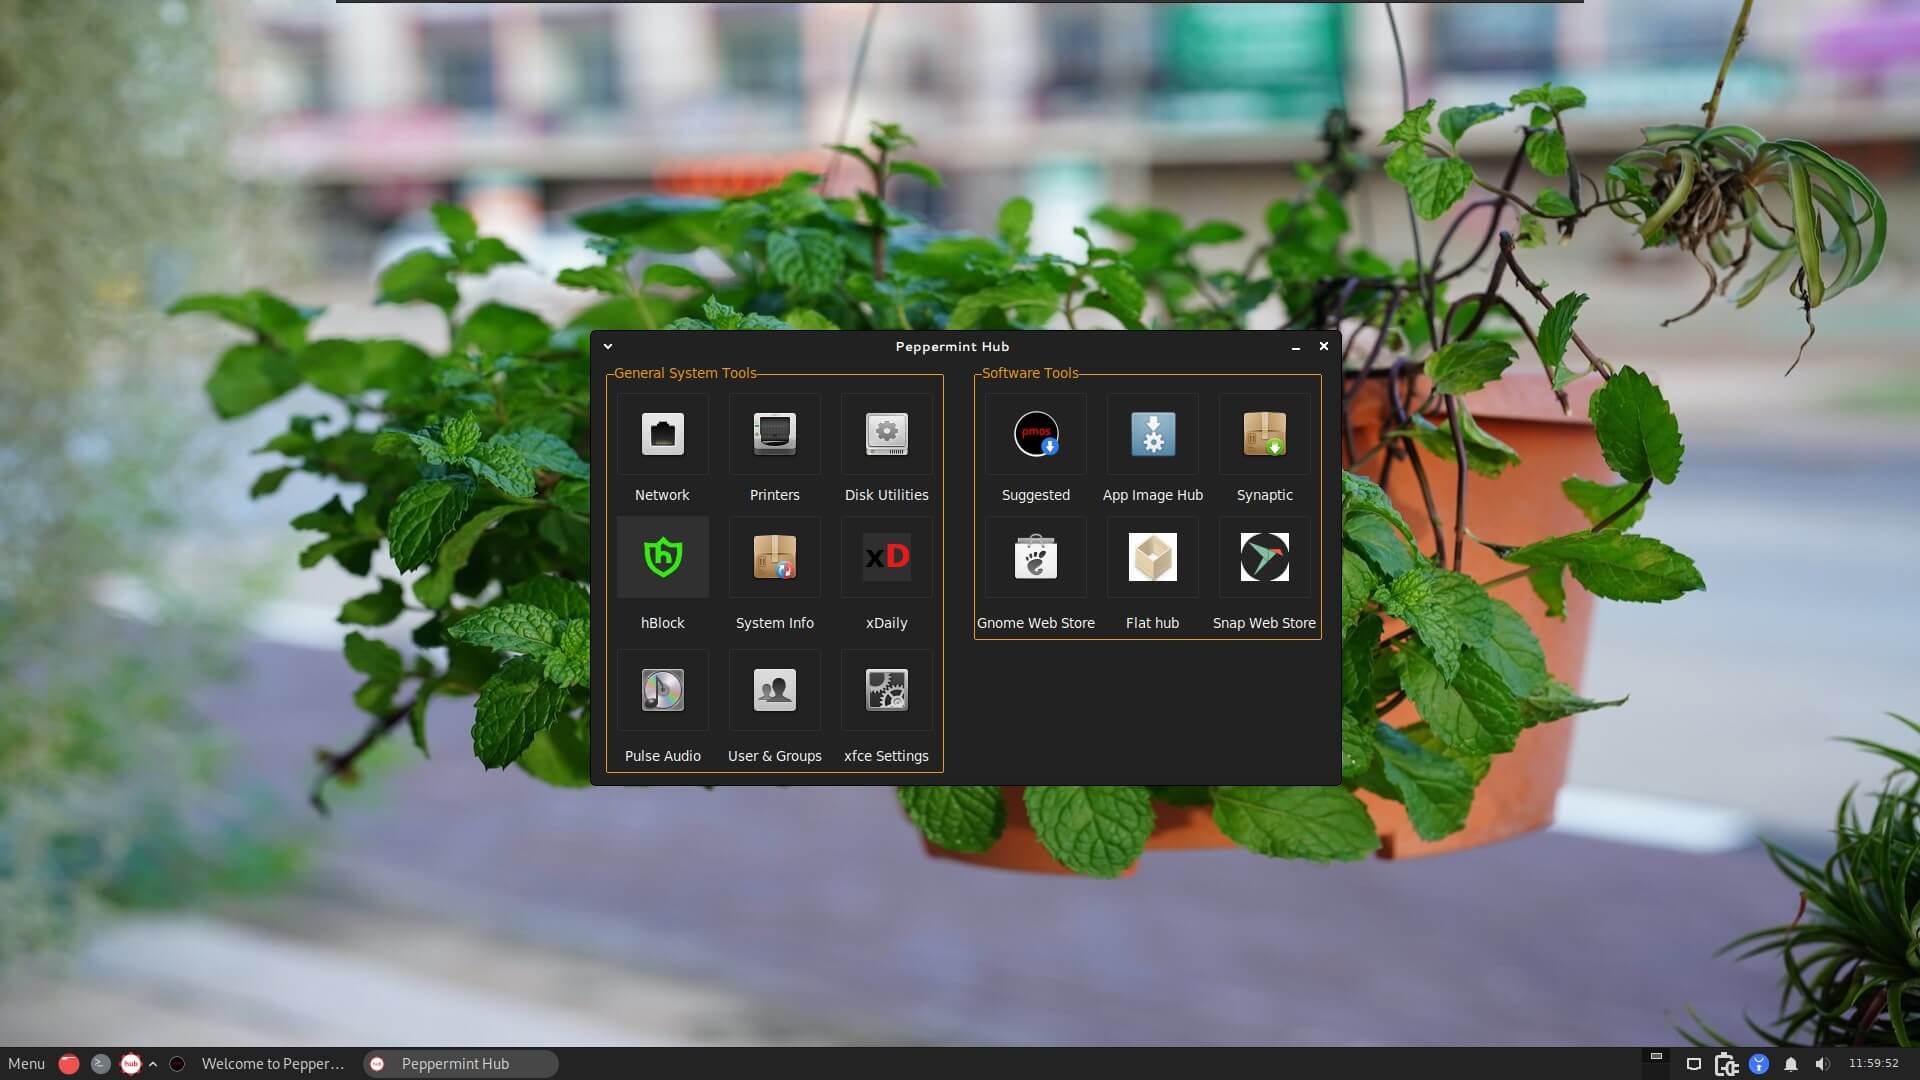Open the System Info viewer

coord(774,557)
